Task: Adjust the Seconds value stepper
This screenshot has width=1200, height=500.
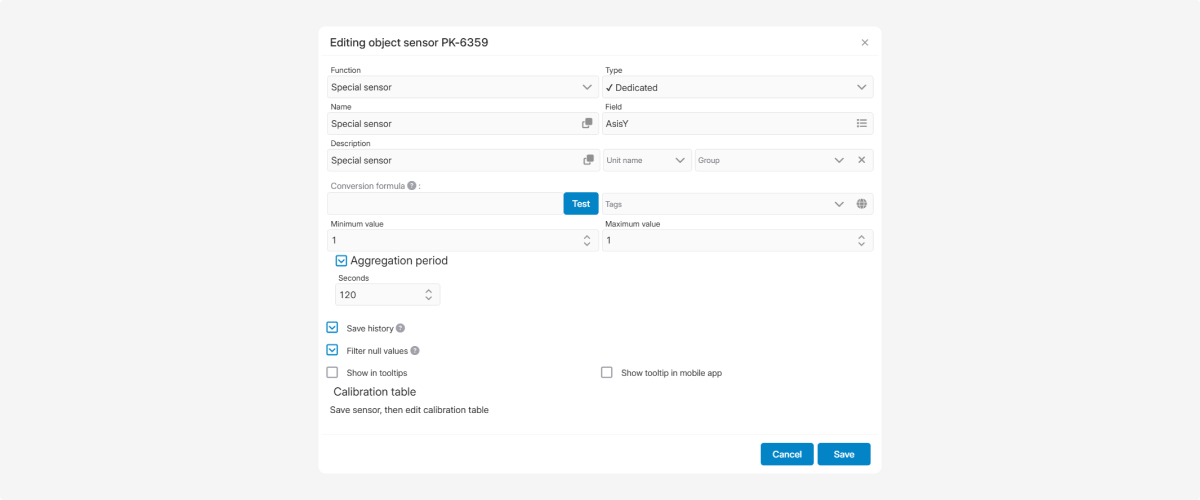Action: click(428, 295)
